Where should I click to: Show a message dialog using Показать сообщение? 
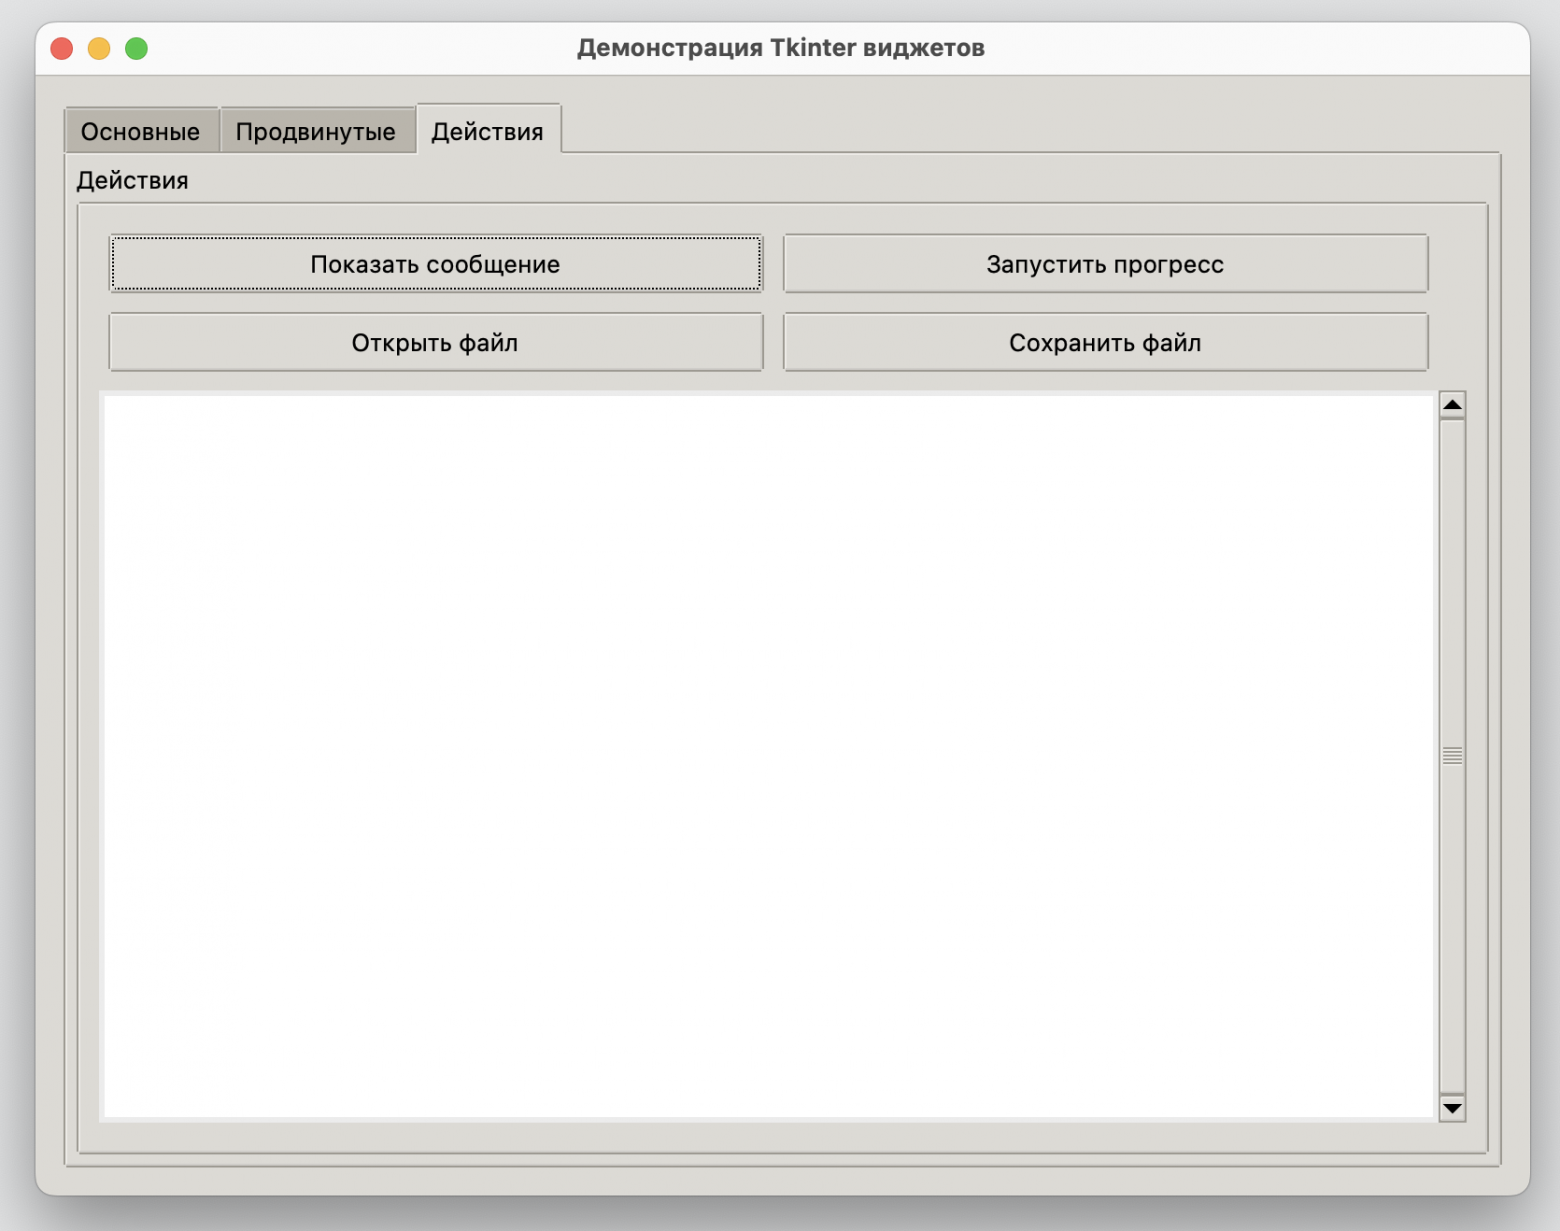pyautogui.click(x=435, y=264)
